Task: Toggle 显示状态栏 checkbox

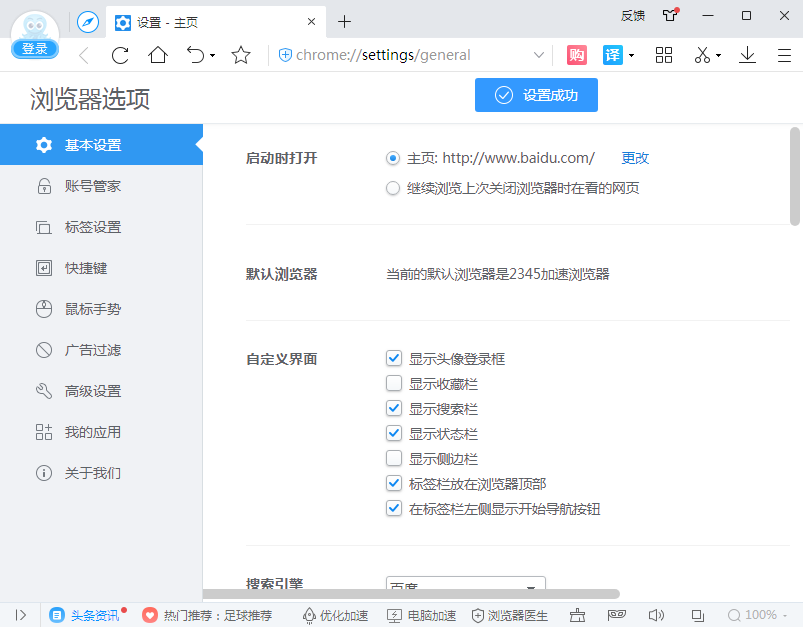Action: pyautogui.click(x=394, y=433)
